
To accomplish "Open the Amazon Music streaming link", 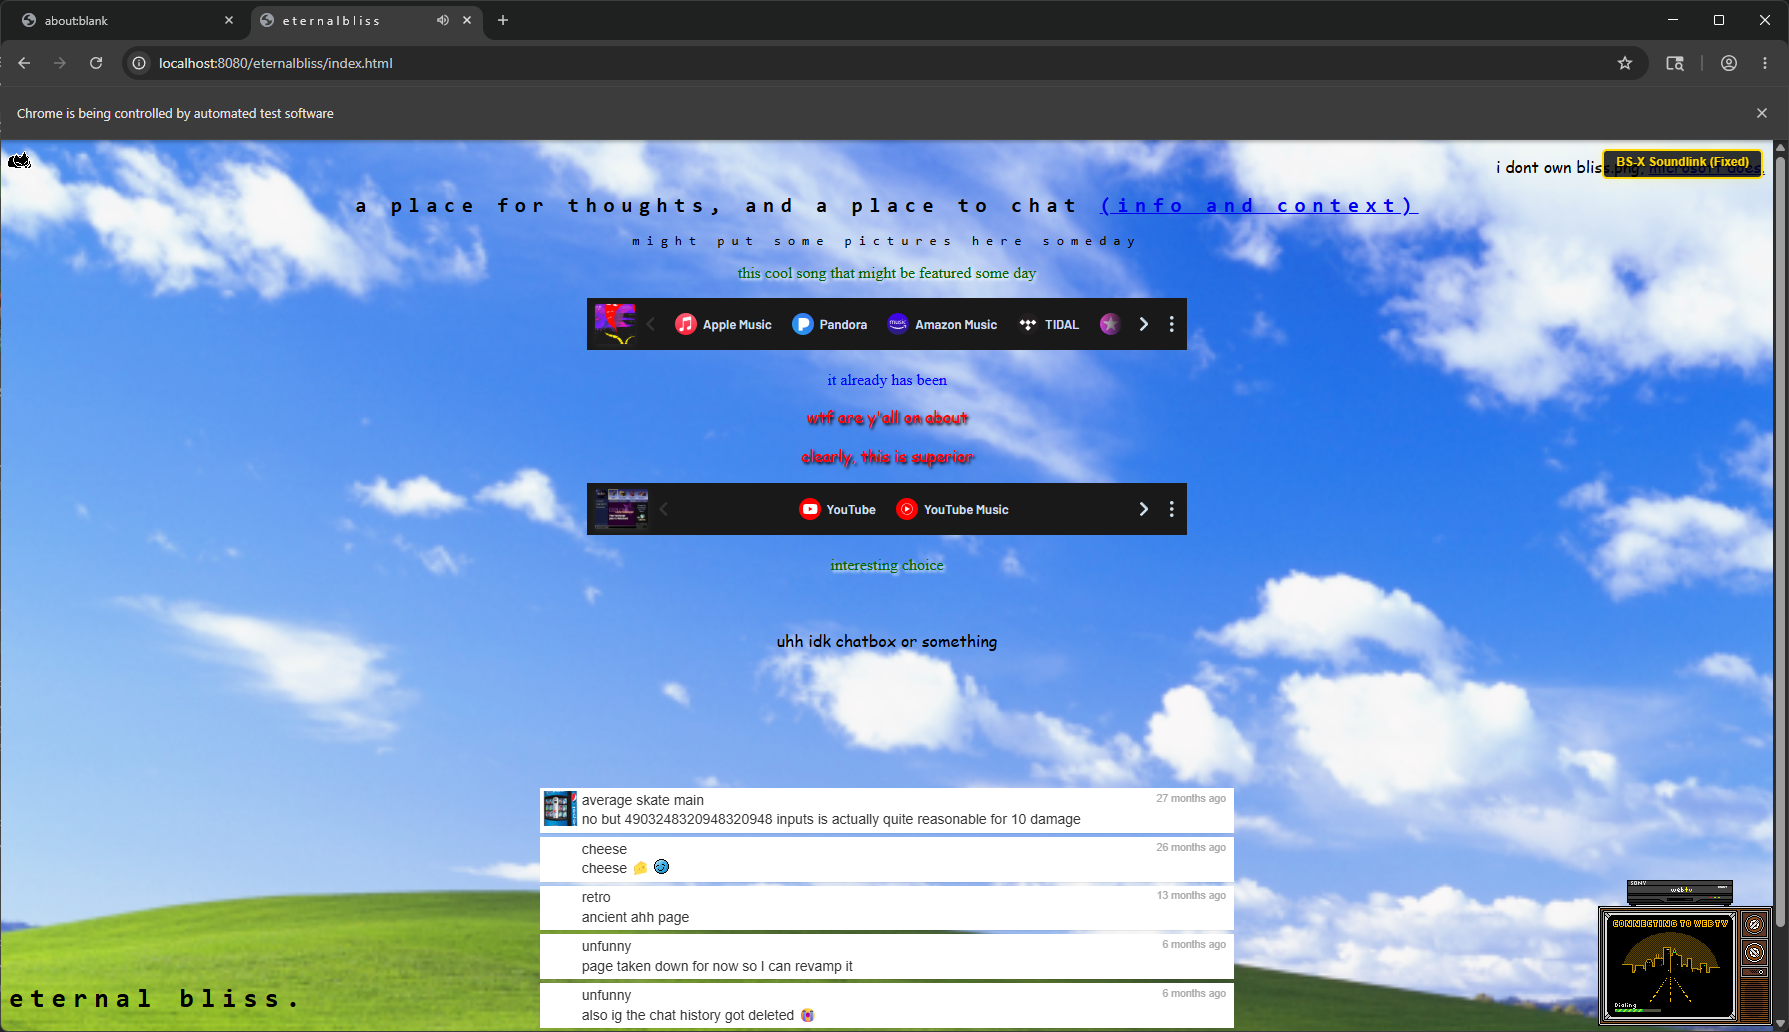I will pyautogui.click(x=942, y=324).
